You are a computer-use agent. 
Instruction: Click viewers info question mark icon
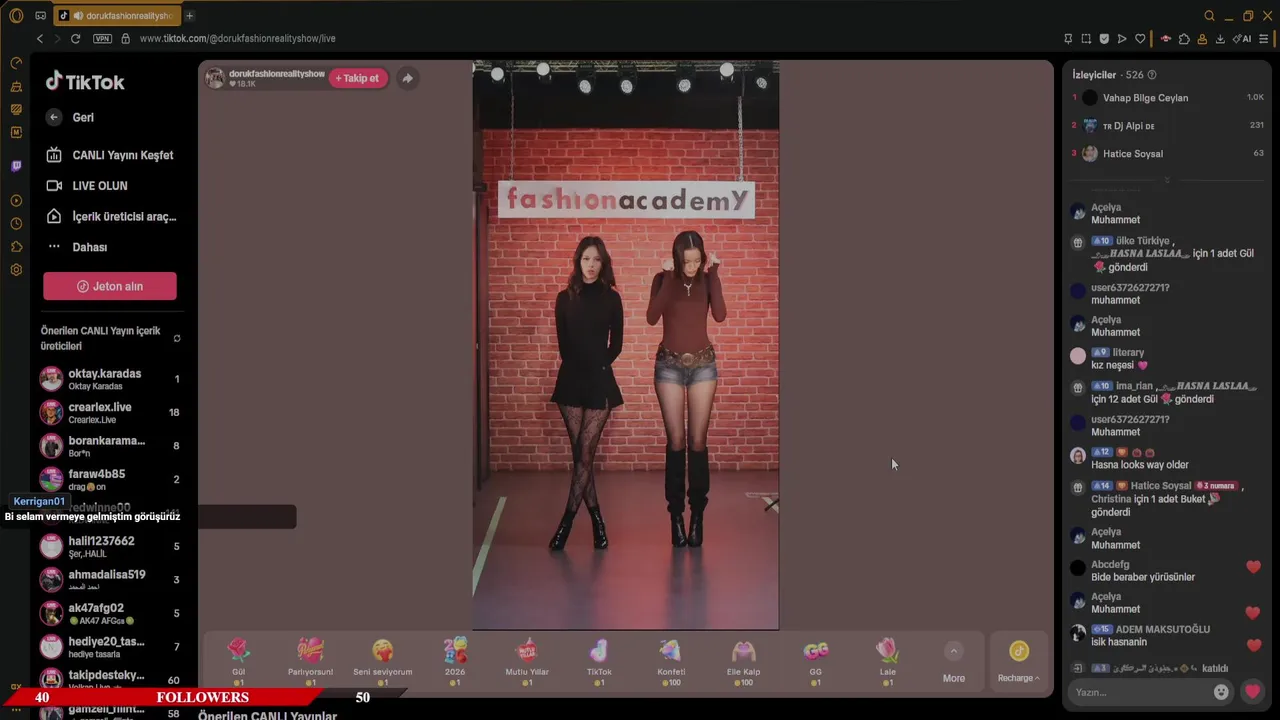[1152, 75]
